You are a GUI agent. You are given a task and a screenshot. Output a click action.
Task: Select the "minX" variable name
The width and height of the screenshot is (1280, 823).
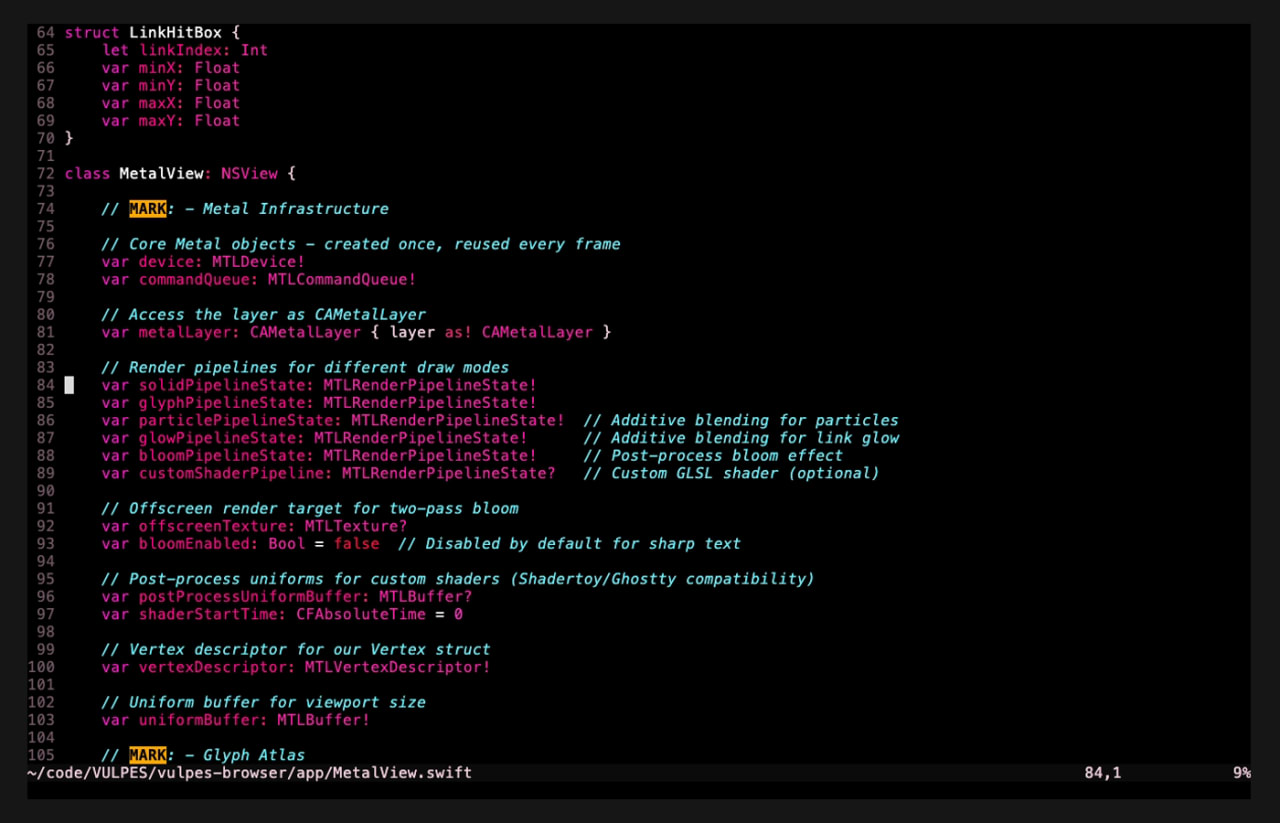157,68
